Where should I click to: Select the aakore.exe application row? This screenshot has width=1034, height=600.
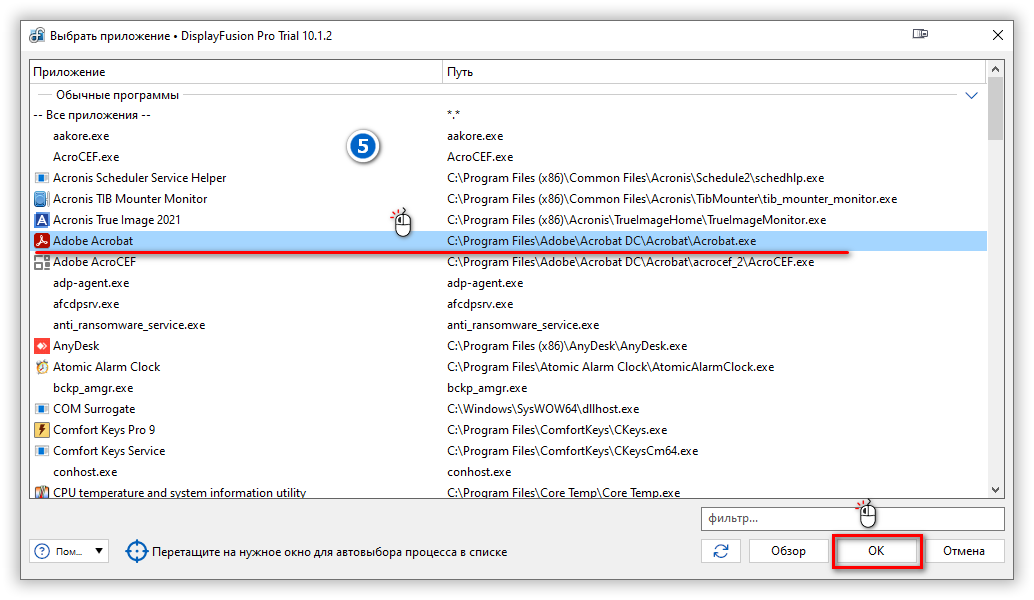point(508,136)
